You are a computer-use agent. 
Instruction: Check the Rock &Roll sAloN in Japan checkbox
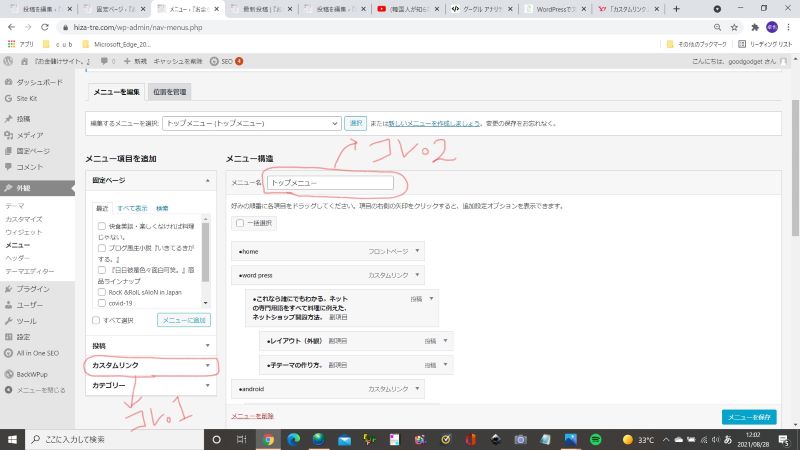102,292
